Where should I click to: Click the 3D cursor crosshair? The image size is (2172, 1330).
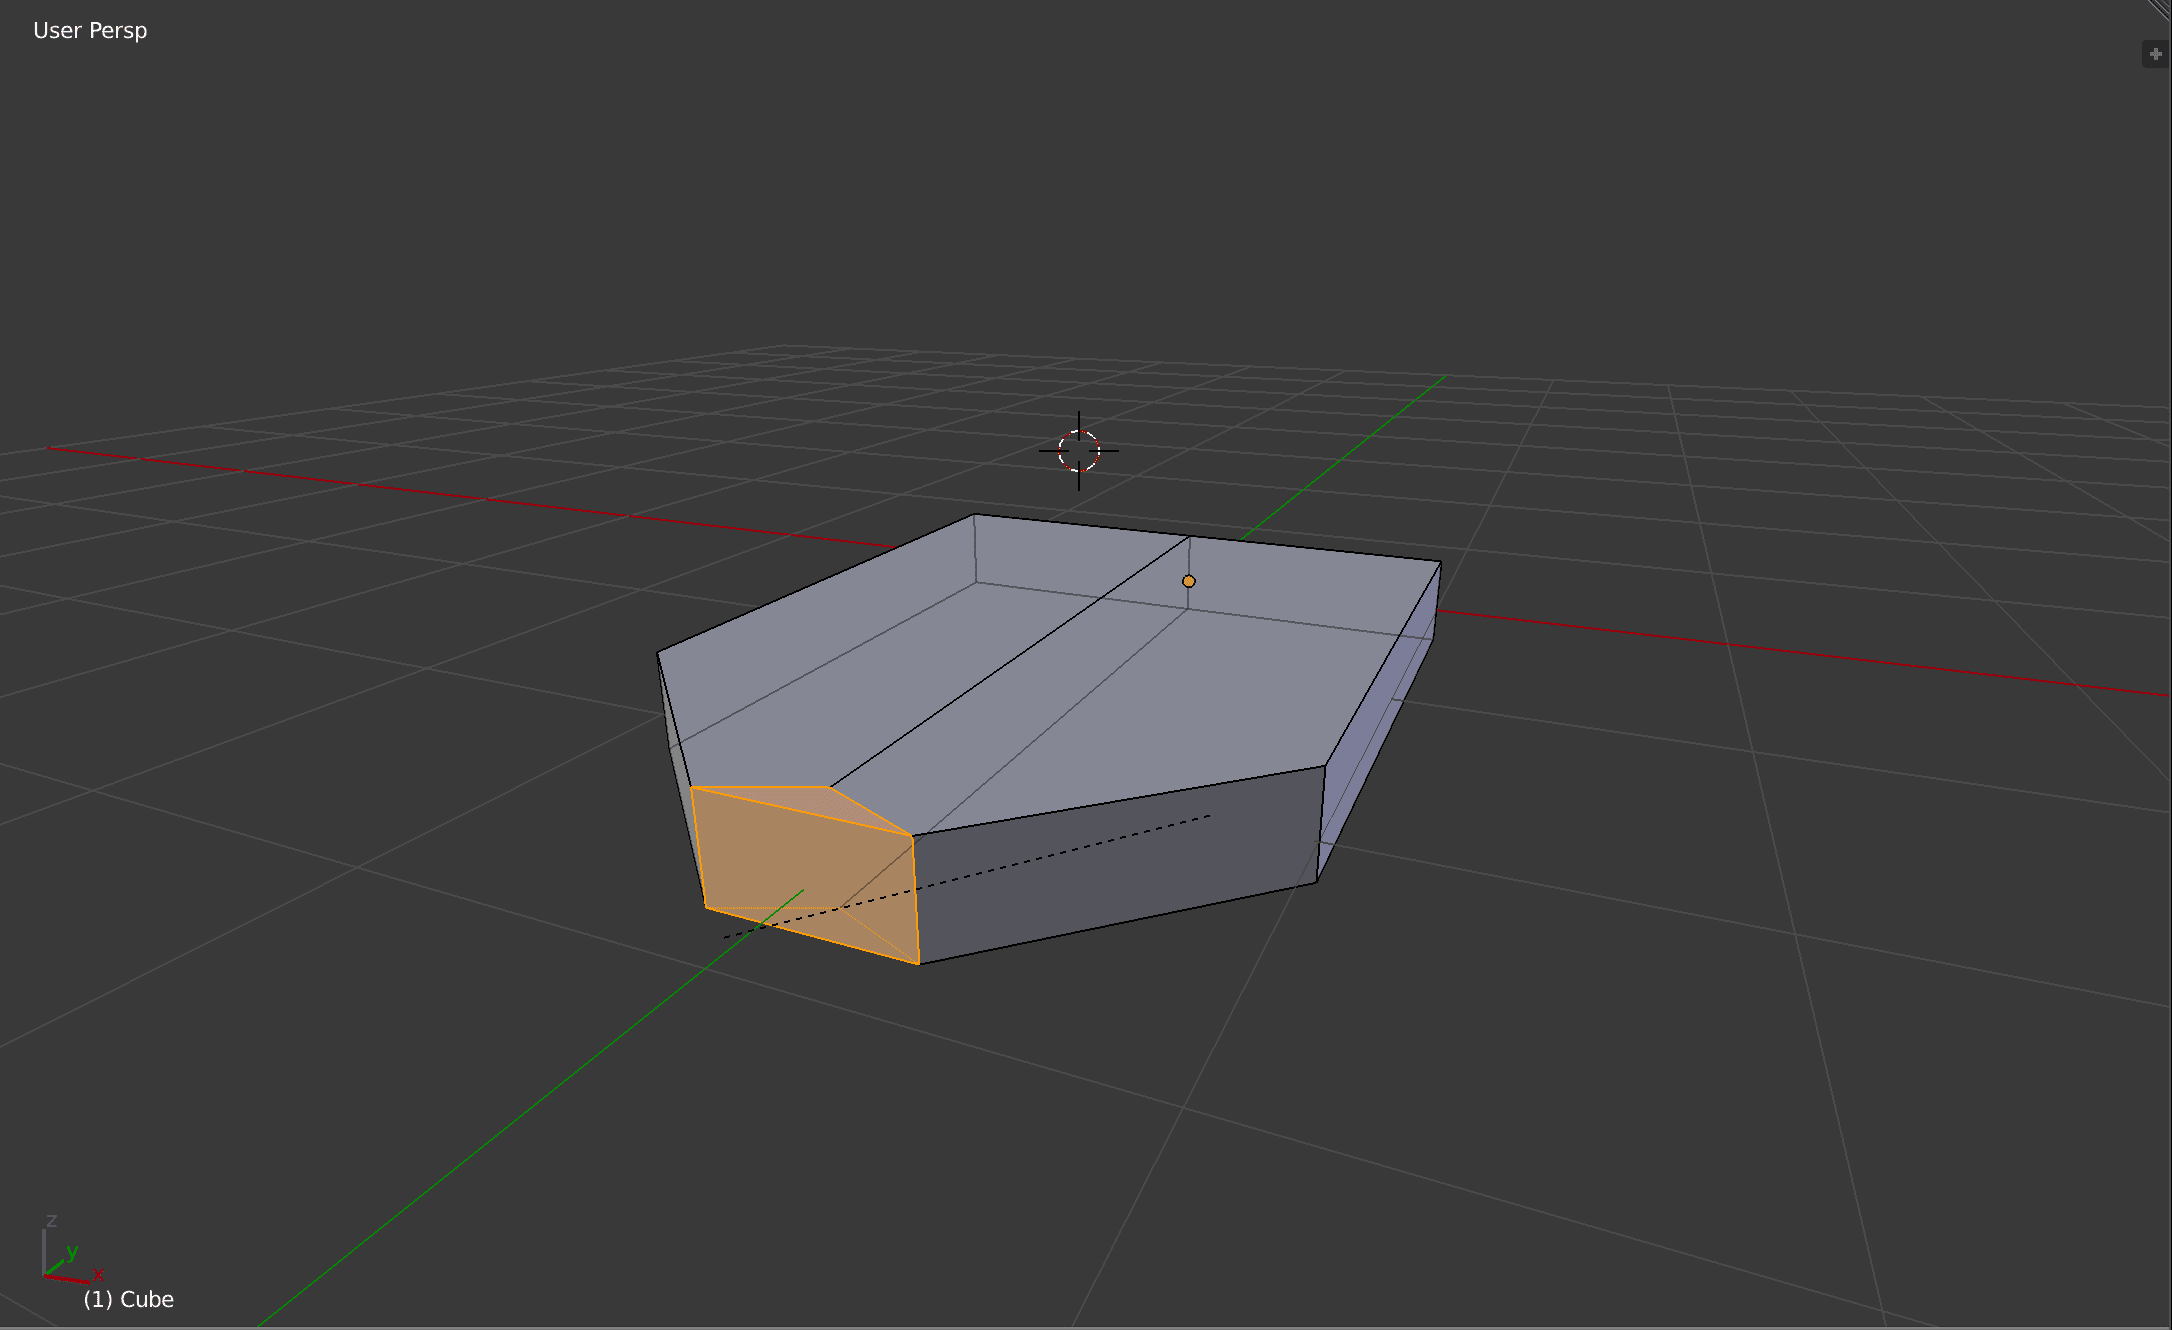1079,451
